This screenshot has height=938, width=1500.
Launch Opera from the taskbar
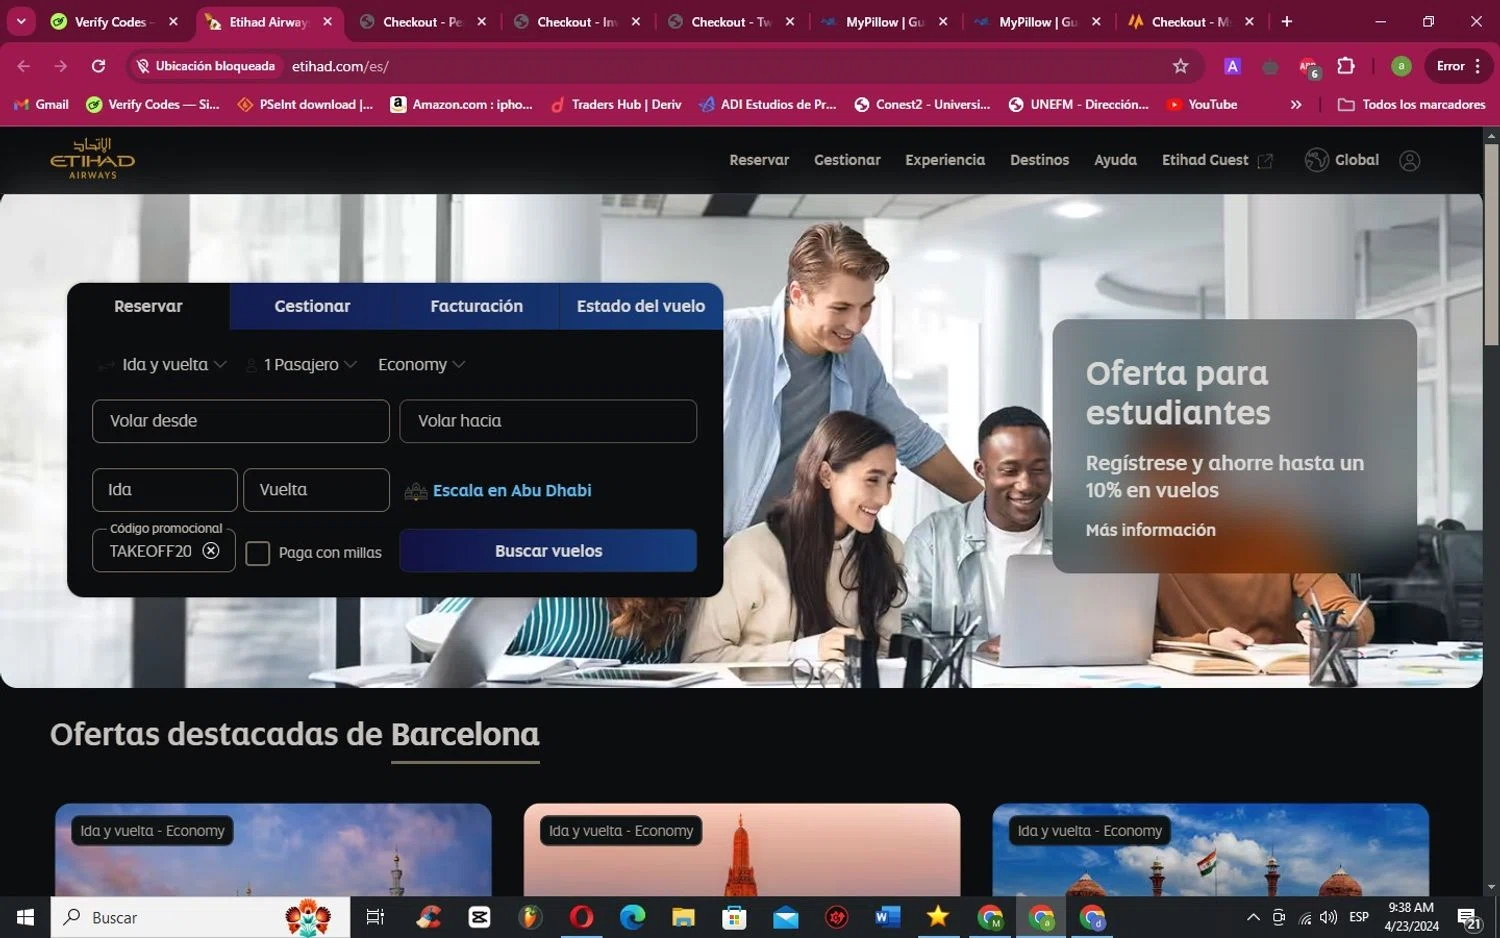(581, 917)
